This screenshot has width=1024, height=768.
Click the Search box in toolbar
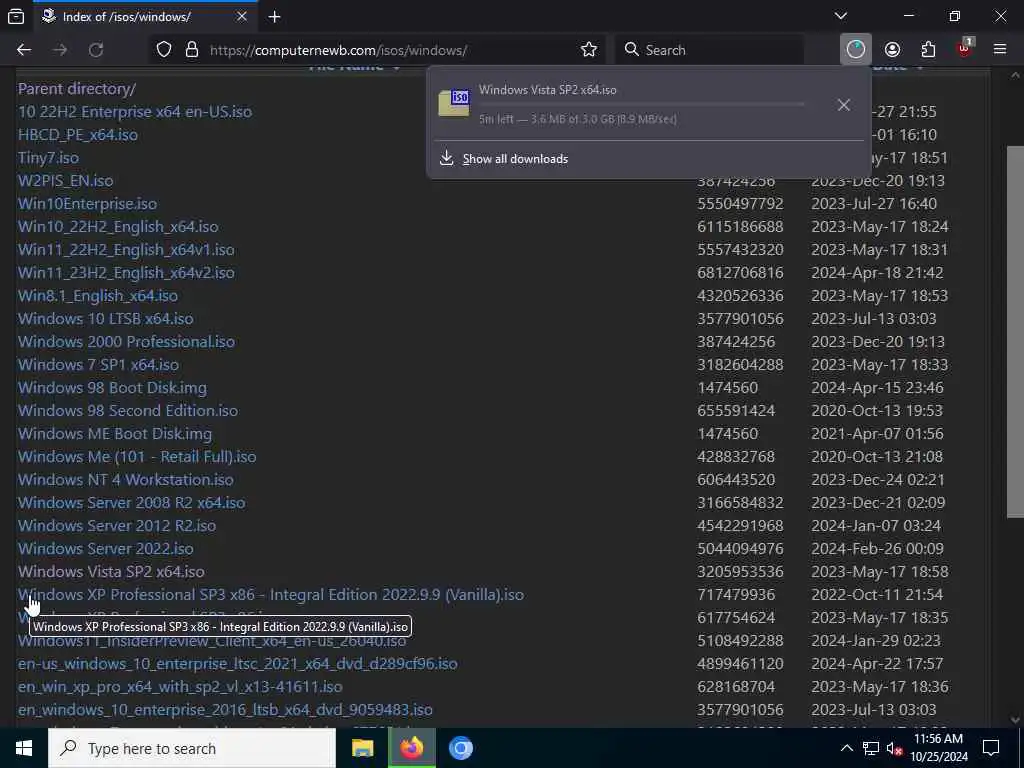[709, 50]
